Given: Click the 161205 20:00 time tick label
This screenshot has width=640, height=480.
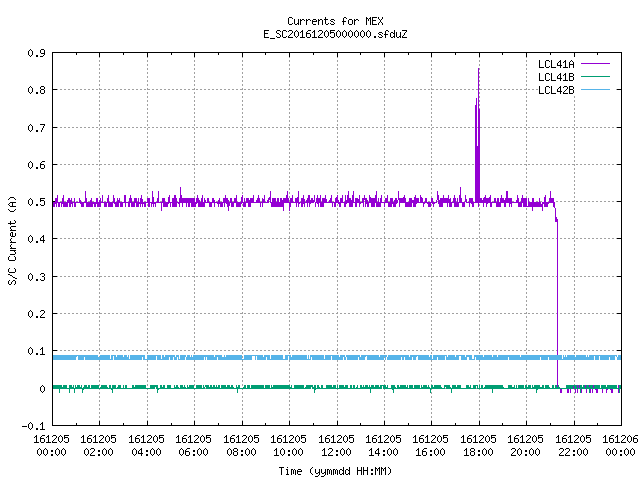Looking at the screenshot, I should tap(526, 446).
